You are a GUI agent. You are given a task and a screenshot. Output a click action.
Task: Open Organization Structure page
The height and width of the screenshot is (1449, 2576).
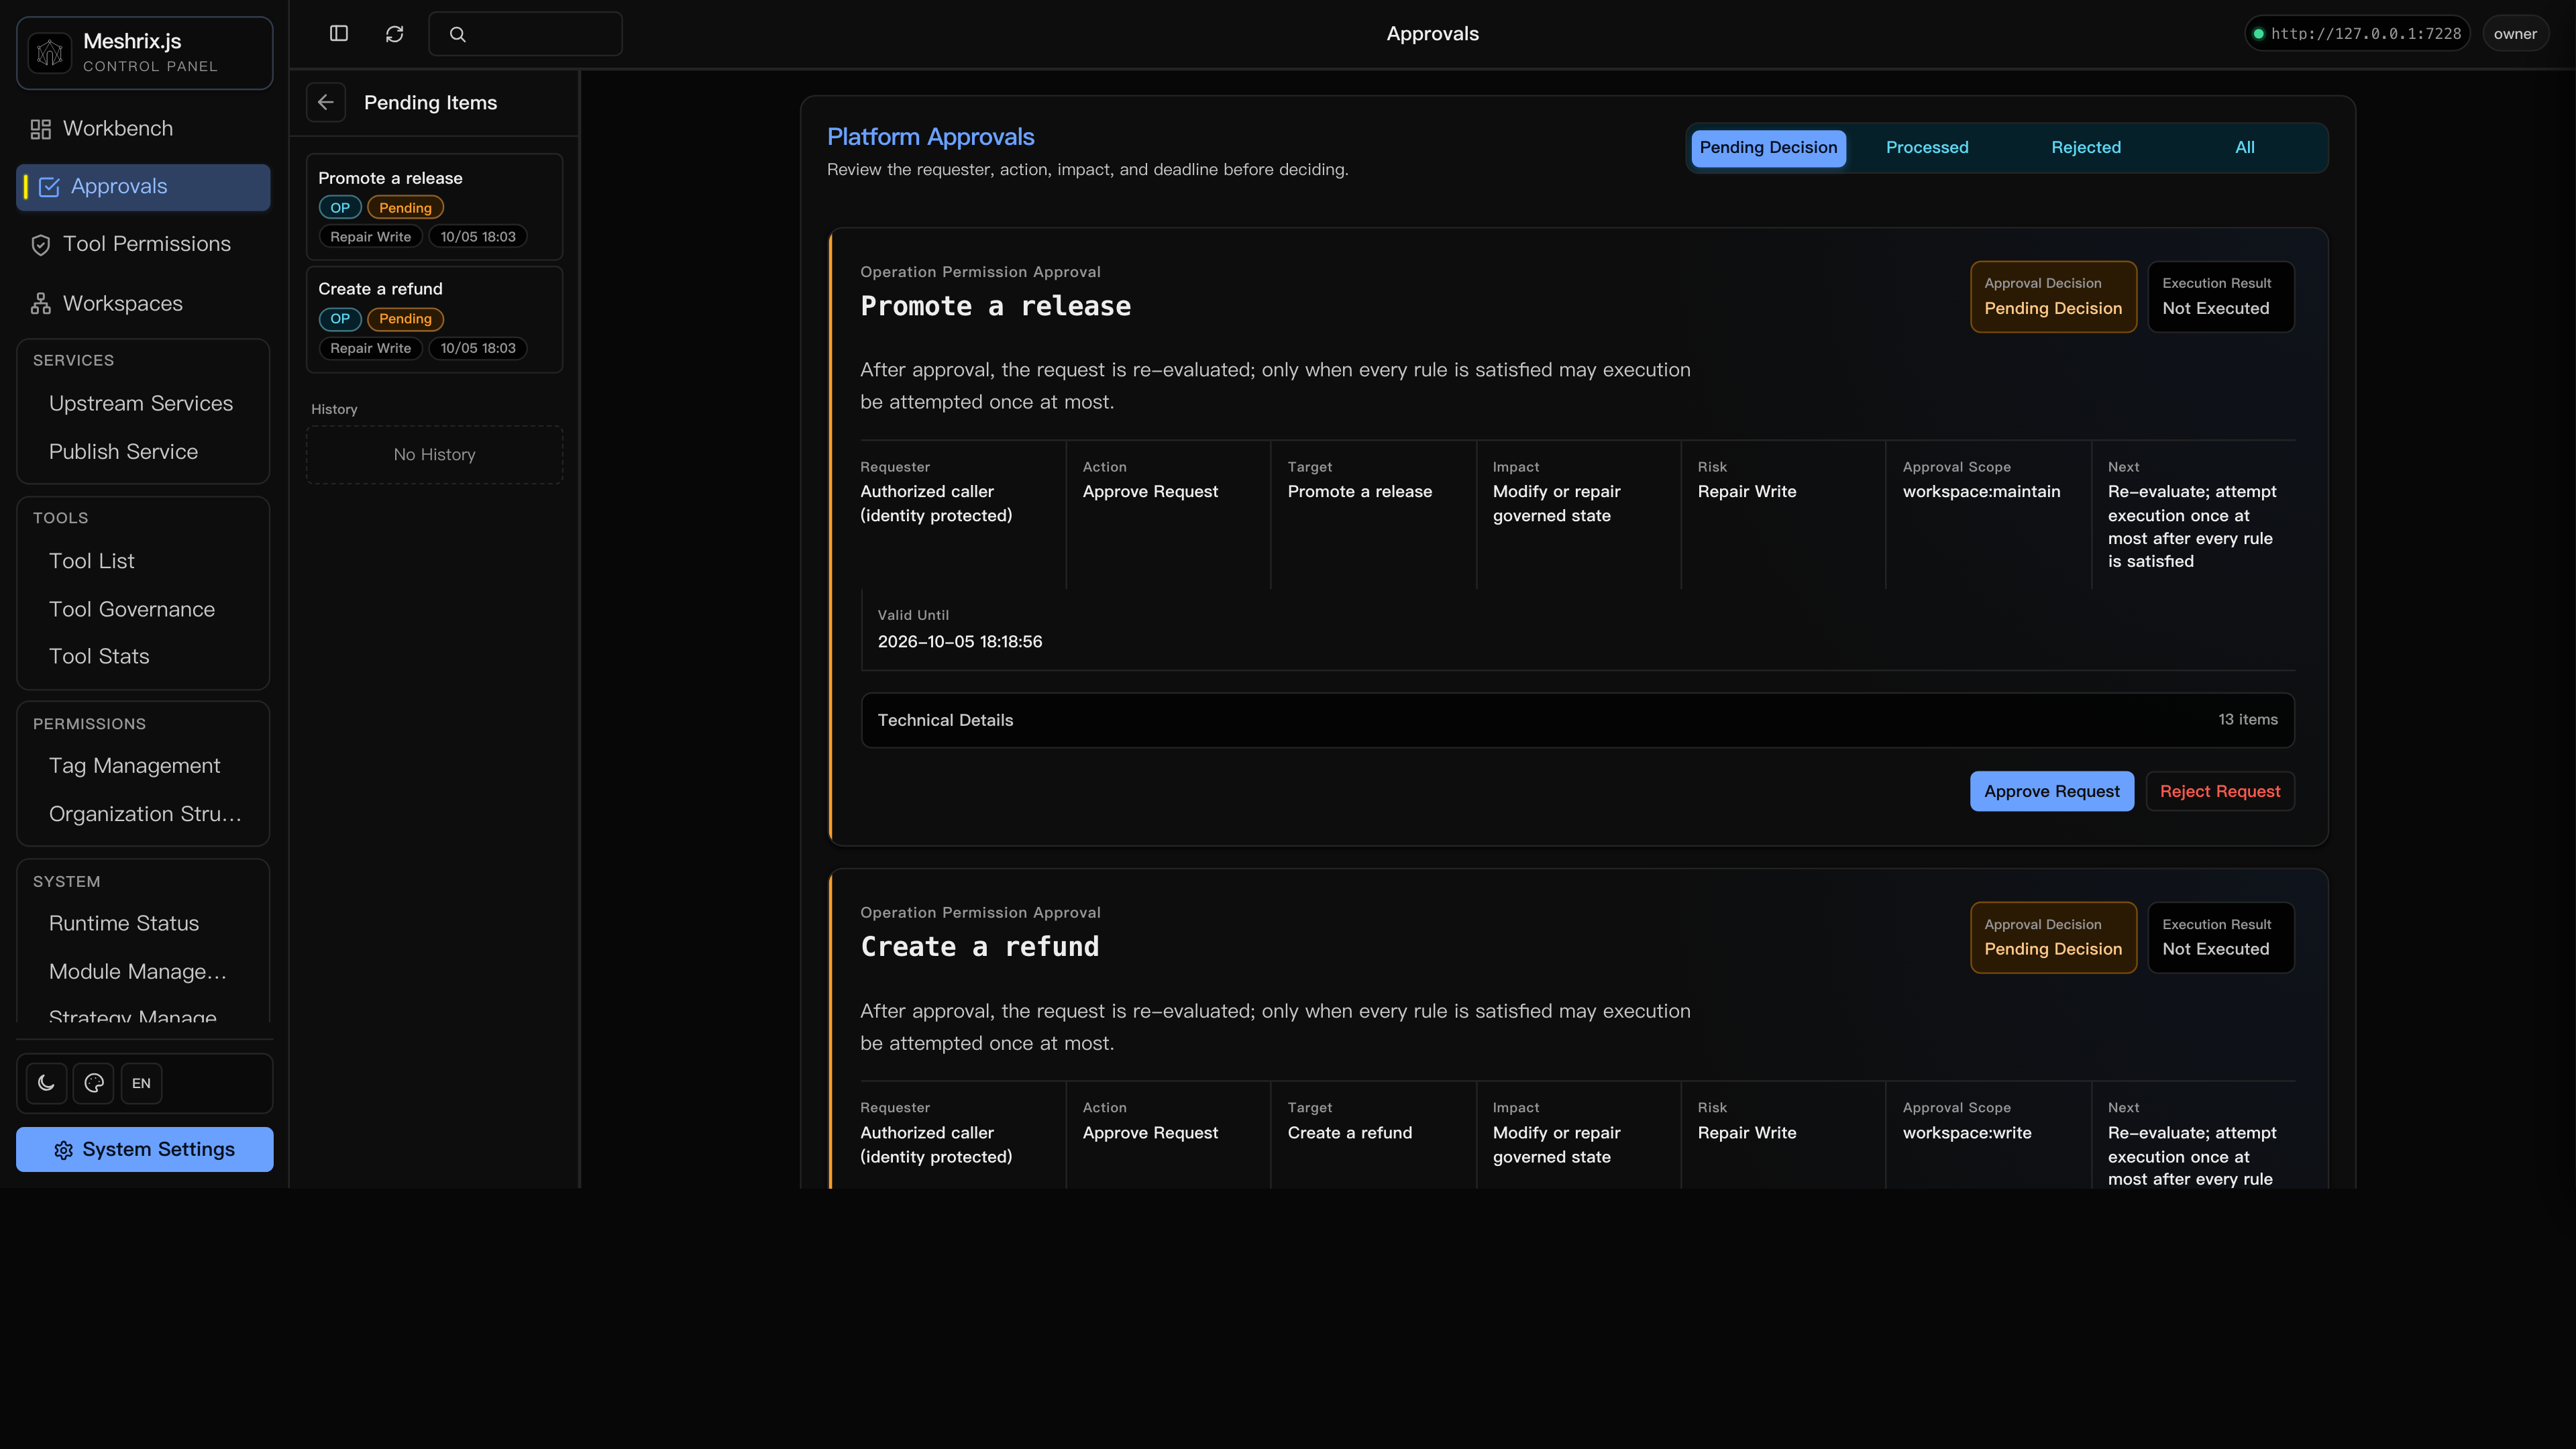[x=145, y=814]
